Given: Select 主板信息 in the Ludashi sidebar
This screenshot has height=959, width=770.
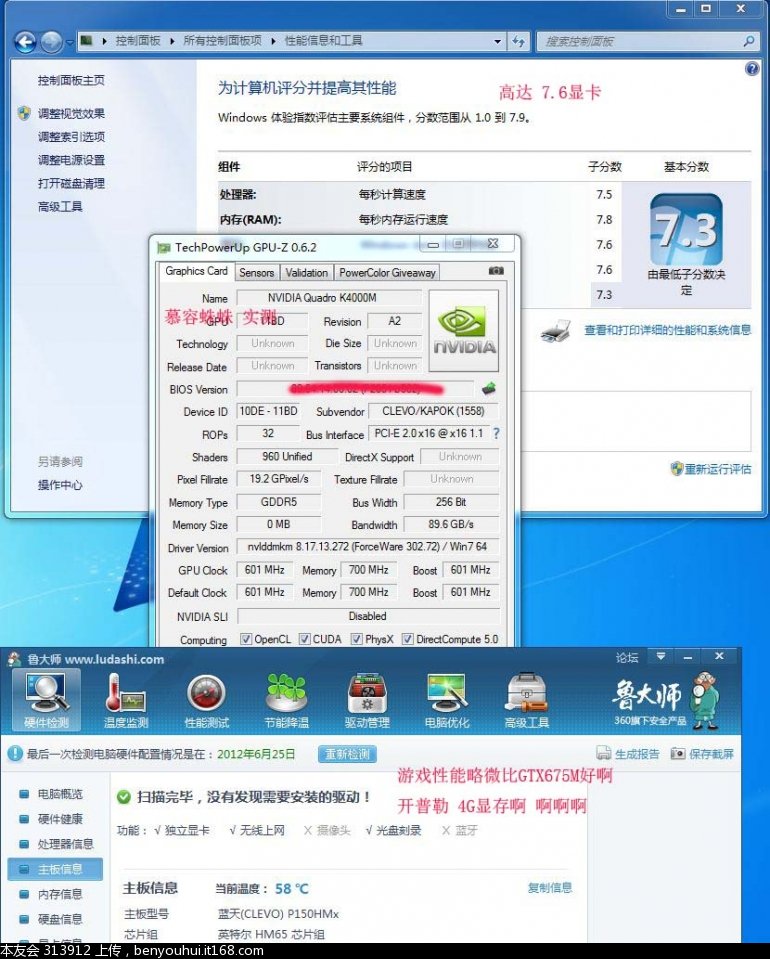Looking at the screenshot, I should tap(55, 869).
